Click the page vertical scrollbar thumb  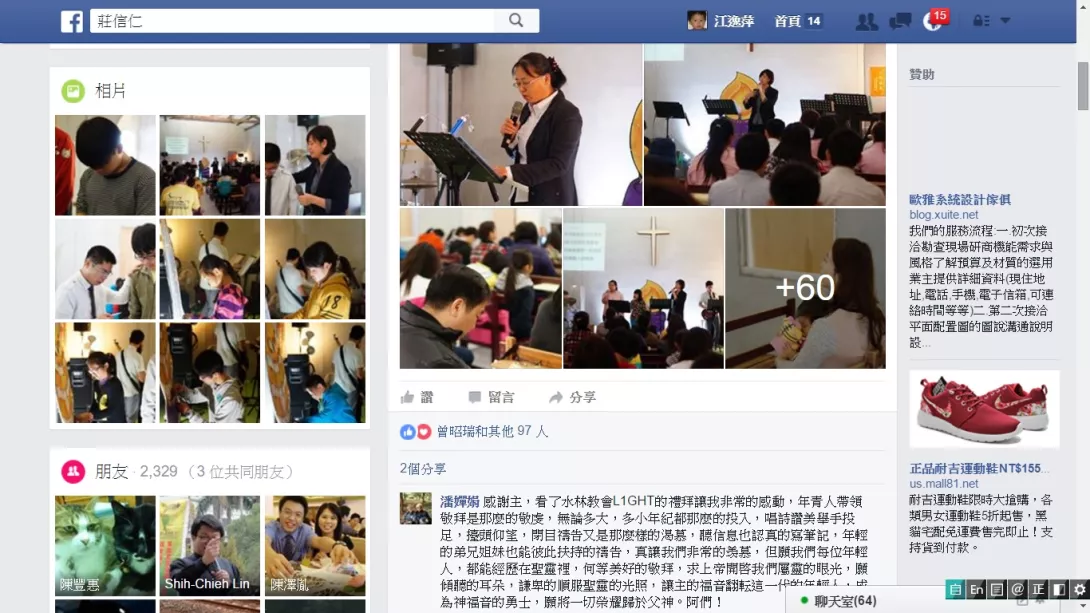[1083, 85]
